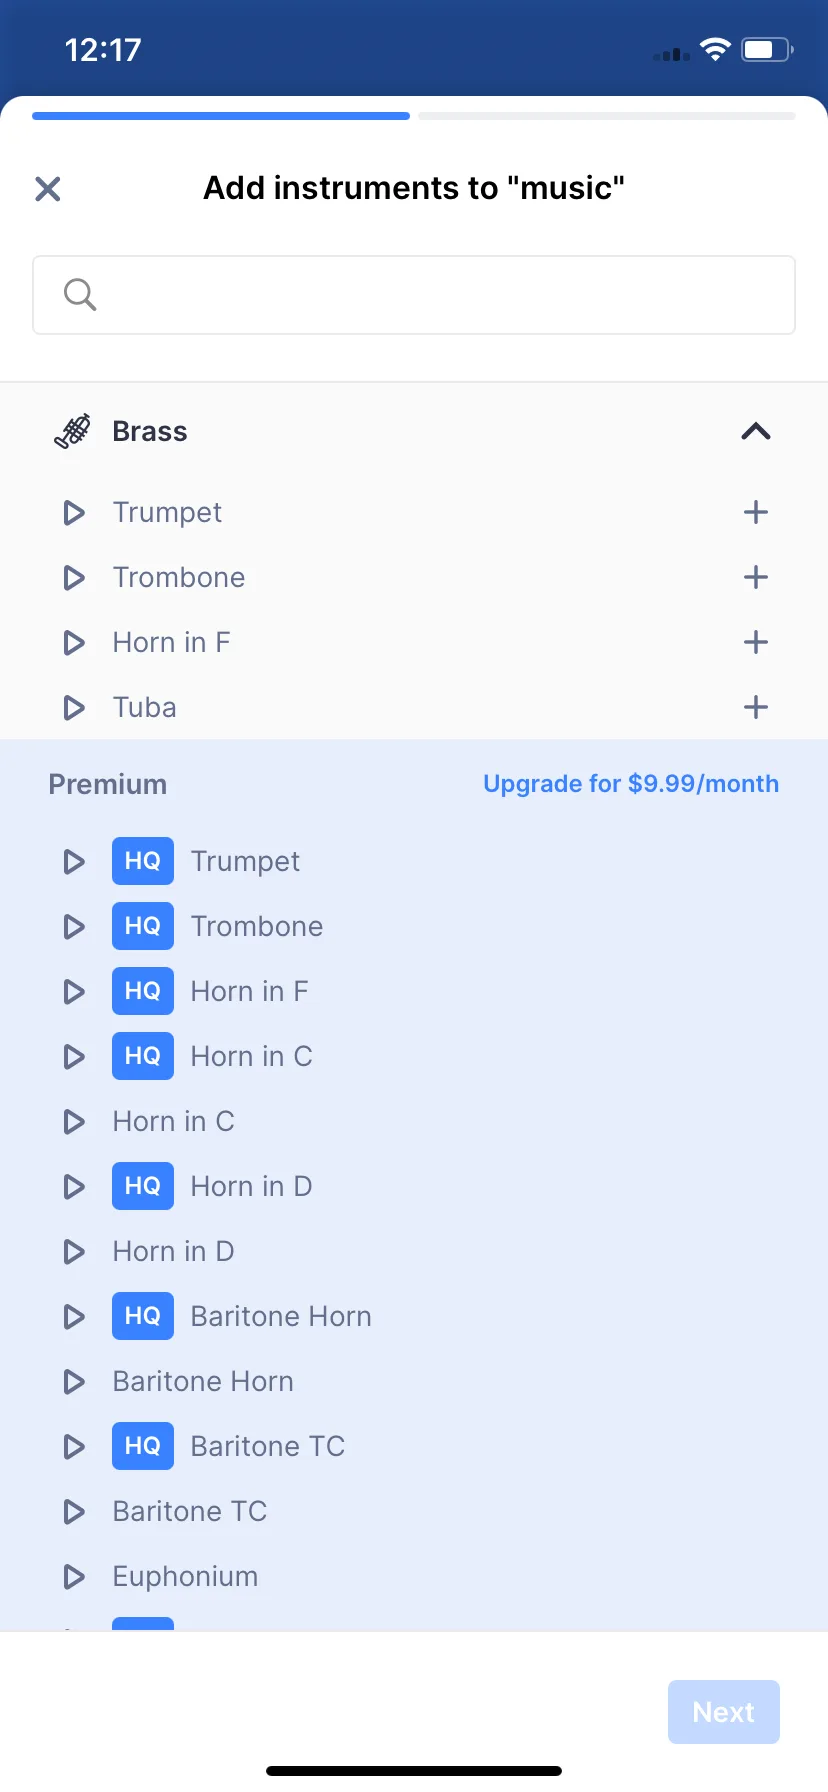
Task: Preview the free Horn in F sound
Action: [x=74, y=643]
